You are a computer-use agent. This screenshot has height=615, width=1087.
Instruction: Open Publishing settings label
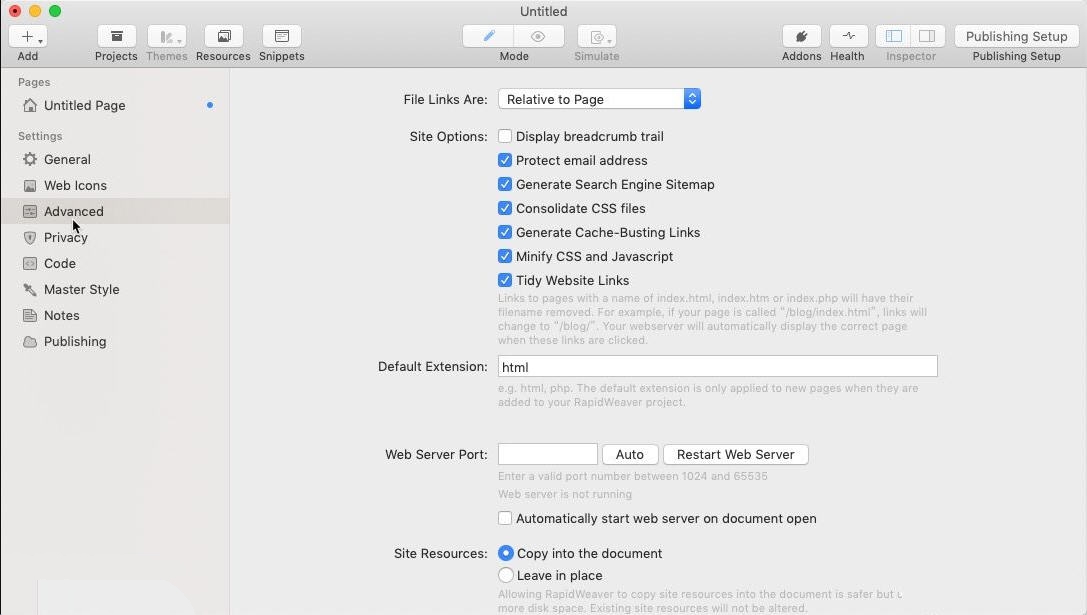click(x=75, y=342)
